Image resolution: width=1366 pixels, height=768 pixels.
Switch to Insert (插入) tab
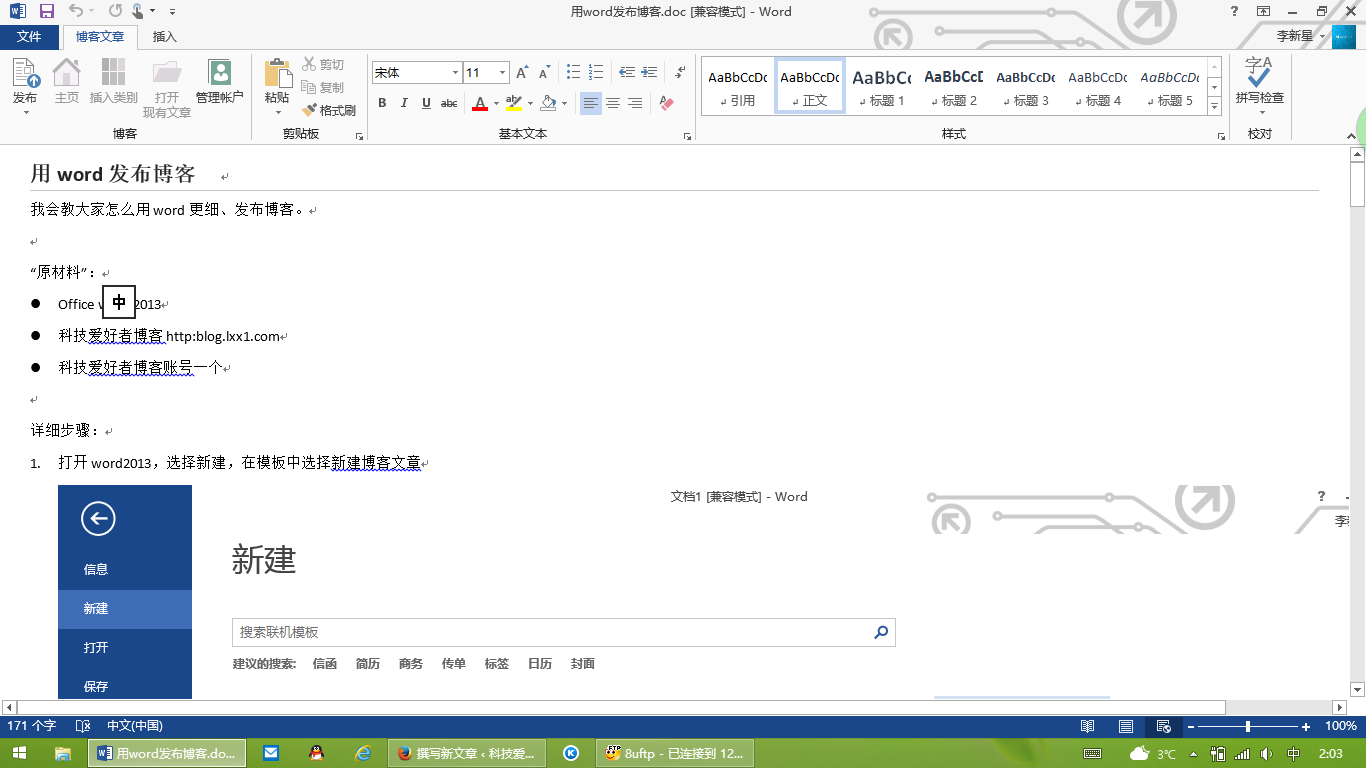[x=164, y=36]
